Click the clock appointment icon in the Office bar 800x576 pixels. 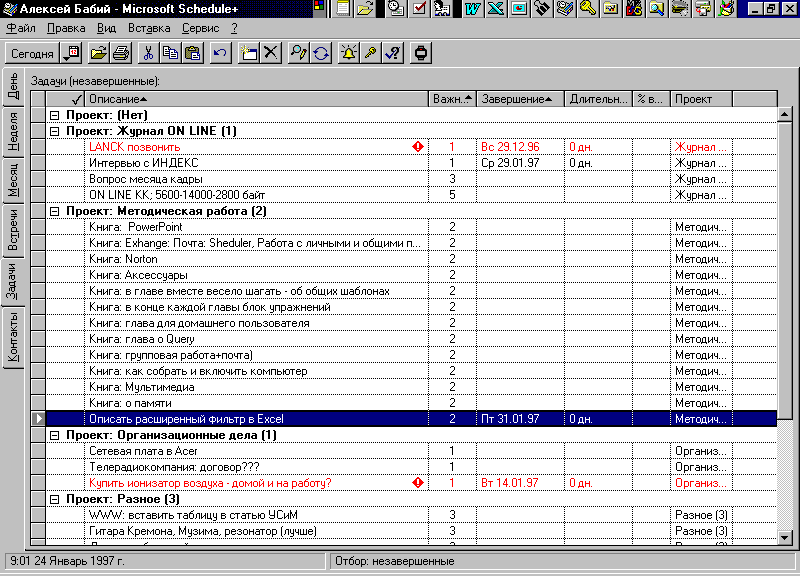pos(396,8)
